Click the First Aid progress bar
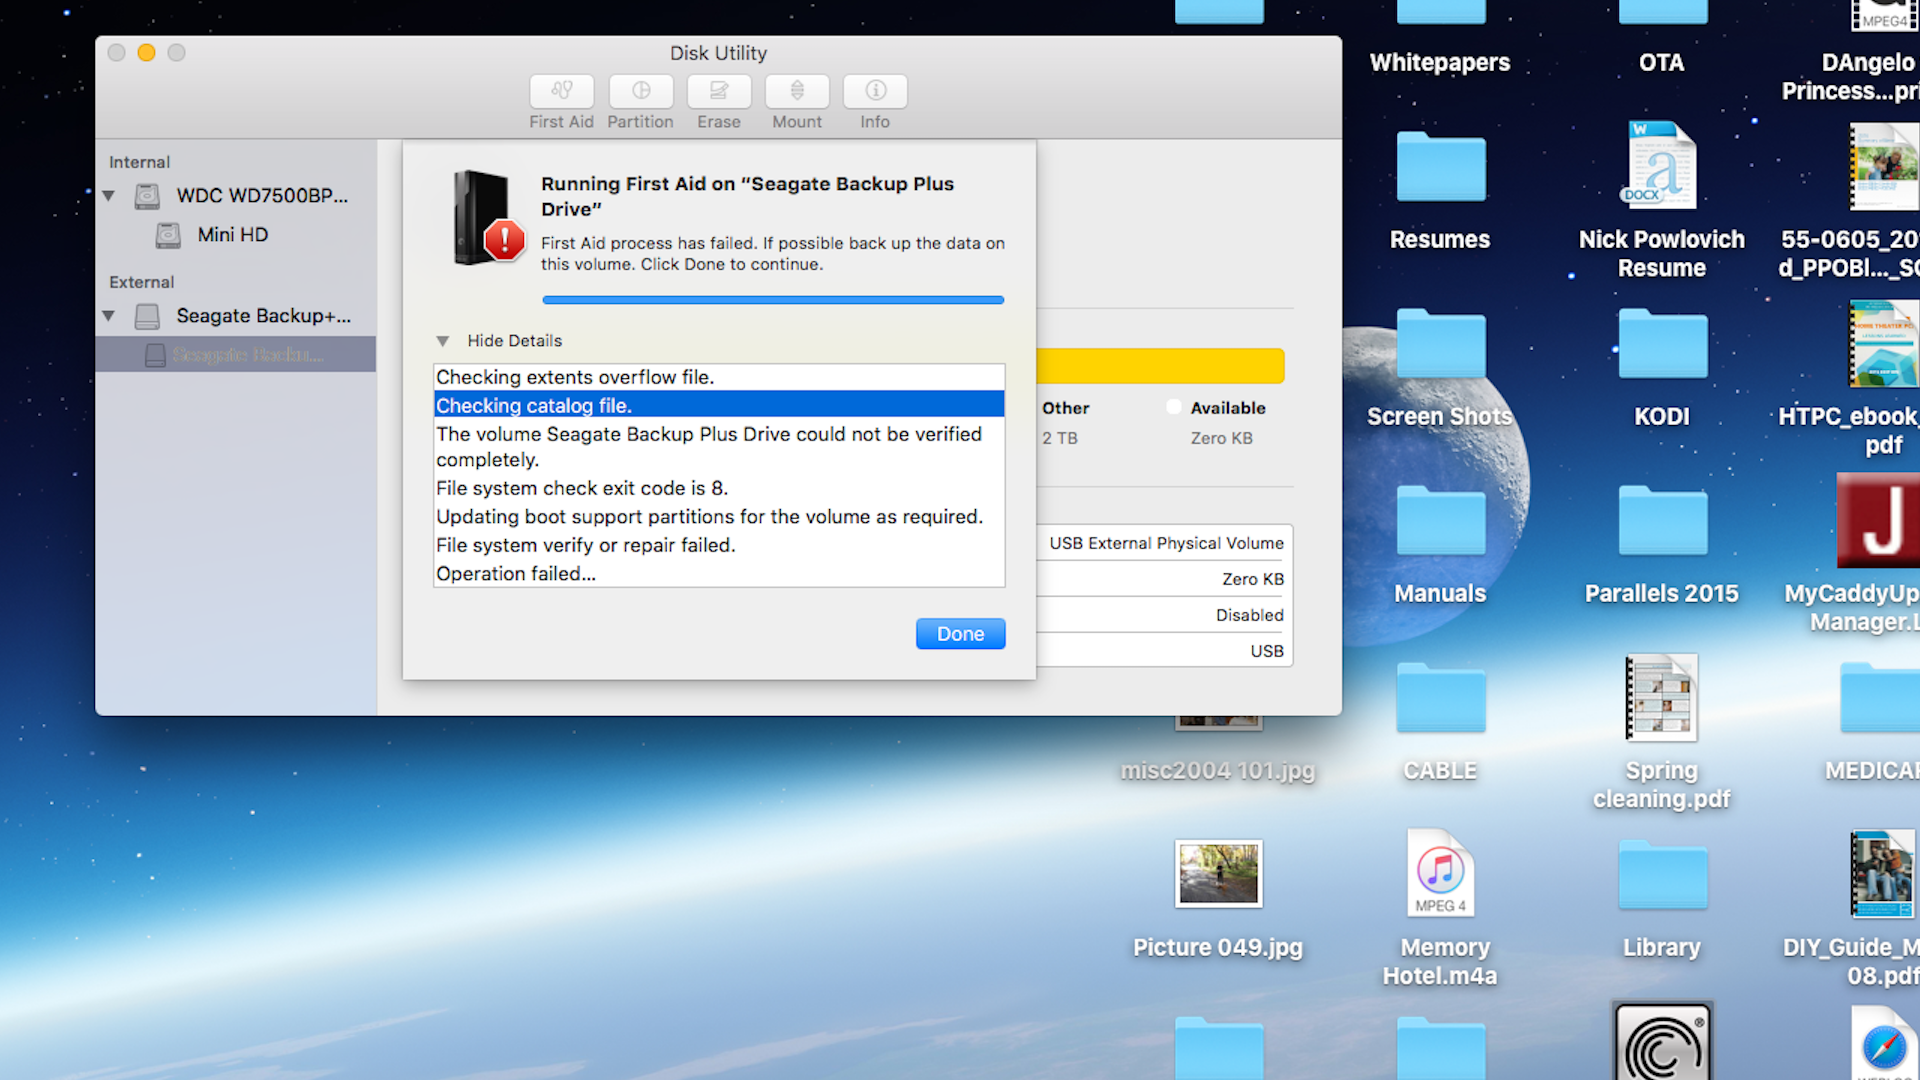The image size is (1920, 1080). tap(773, 300)
